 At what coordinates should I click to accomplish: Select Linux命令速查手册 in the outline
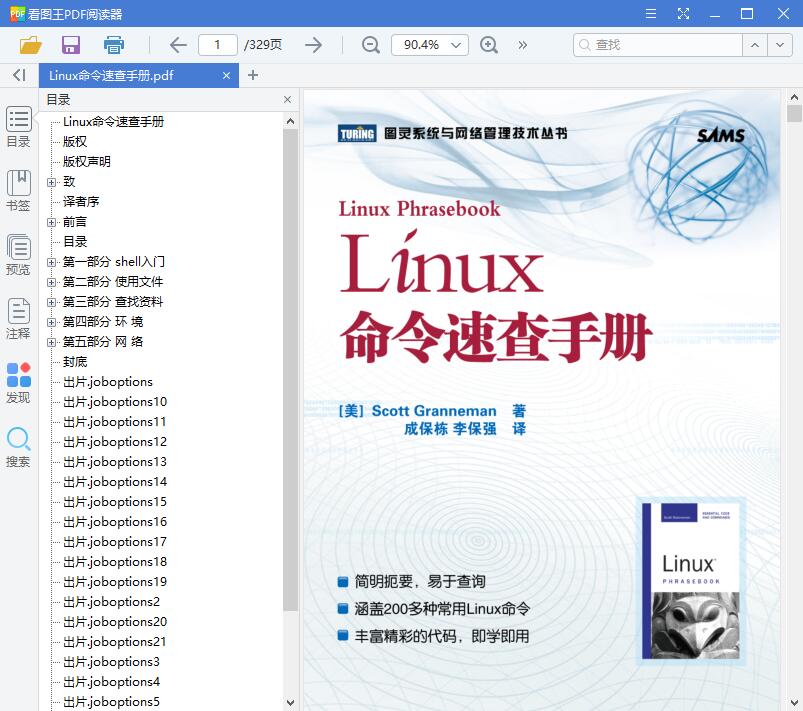click(x=113, y=122)
